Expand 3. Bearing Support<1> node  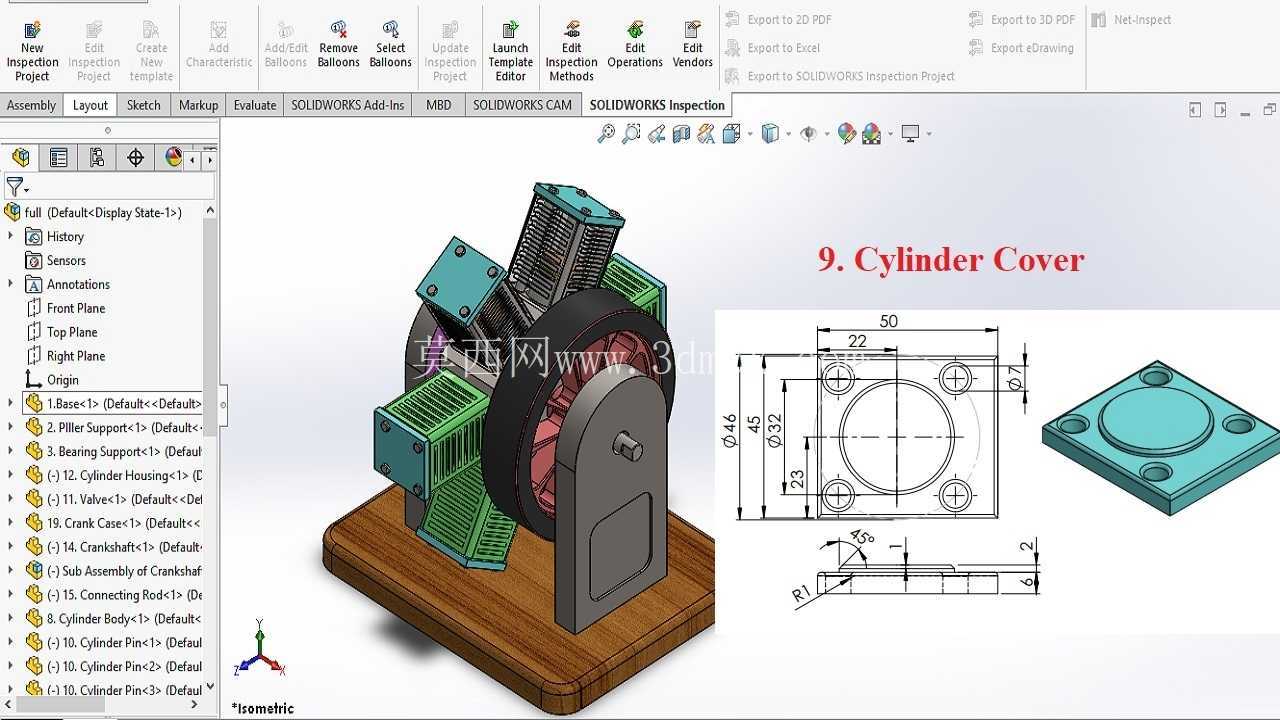[11, 451]
